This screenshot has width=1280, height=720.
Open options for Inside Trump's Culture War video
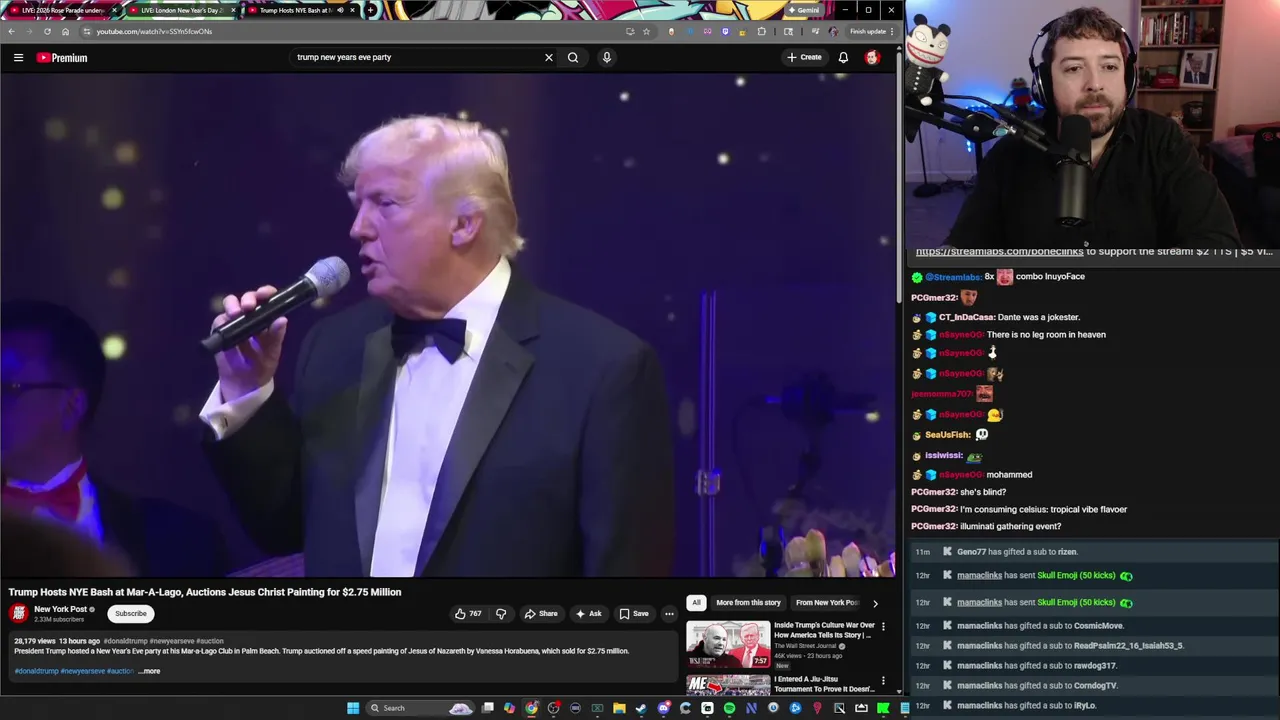pyautogui.click(x=883, y=627)
